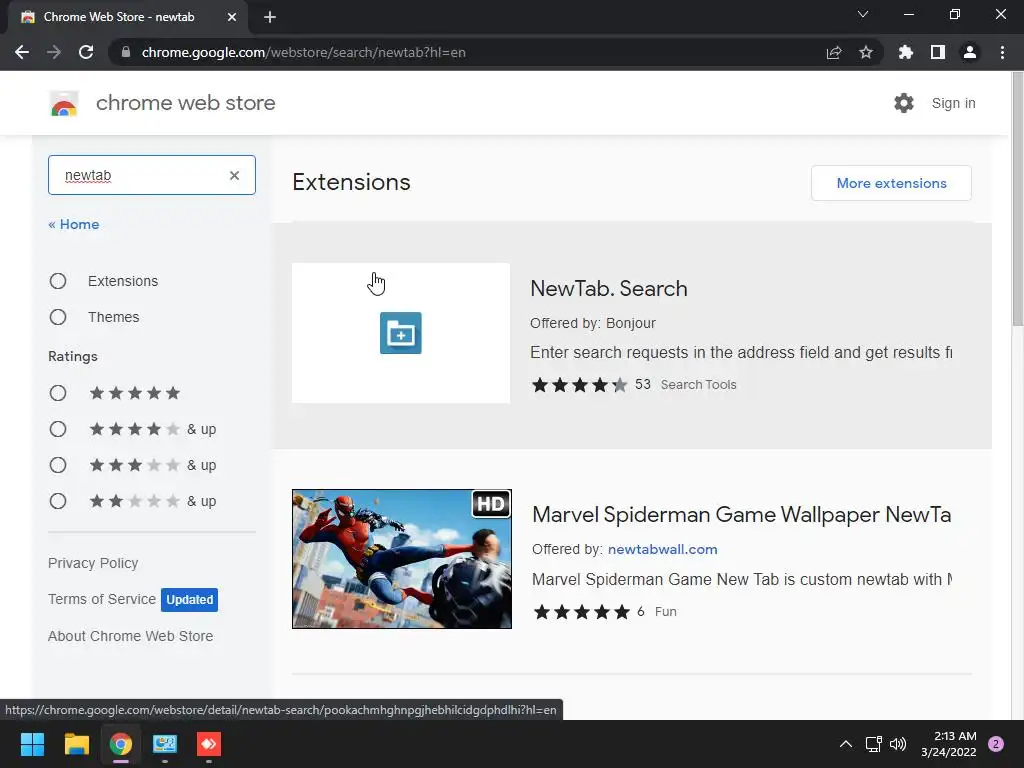1024x768 pixels.
Task: Select three stars & up filter
Action: pos(58,464)
